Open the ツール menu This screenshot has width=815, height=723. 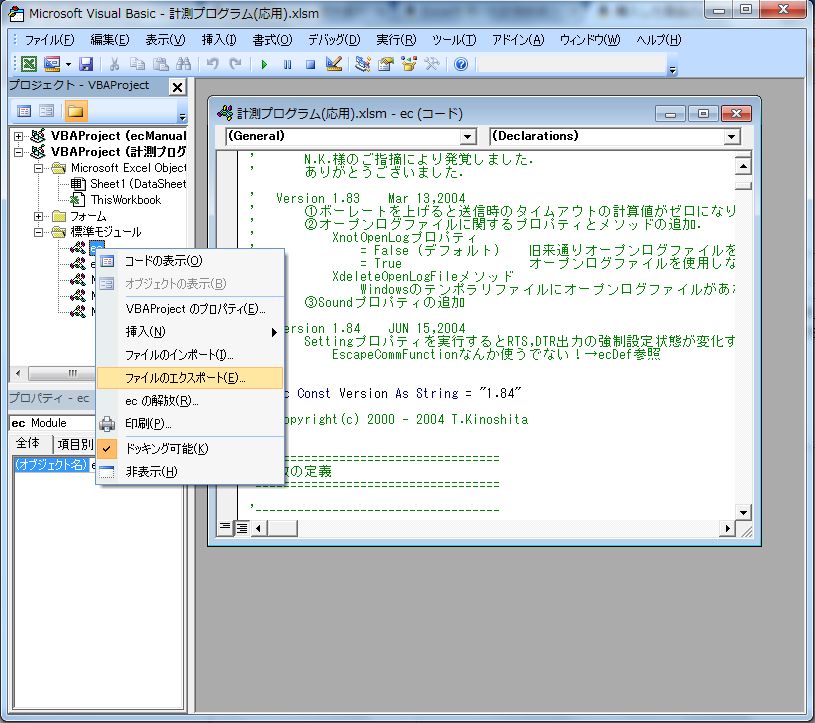(x=454, y=40)
